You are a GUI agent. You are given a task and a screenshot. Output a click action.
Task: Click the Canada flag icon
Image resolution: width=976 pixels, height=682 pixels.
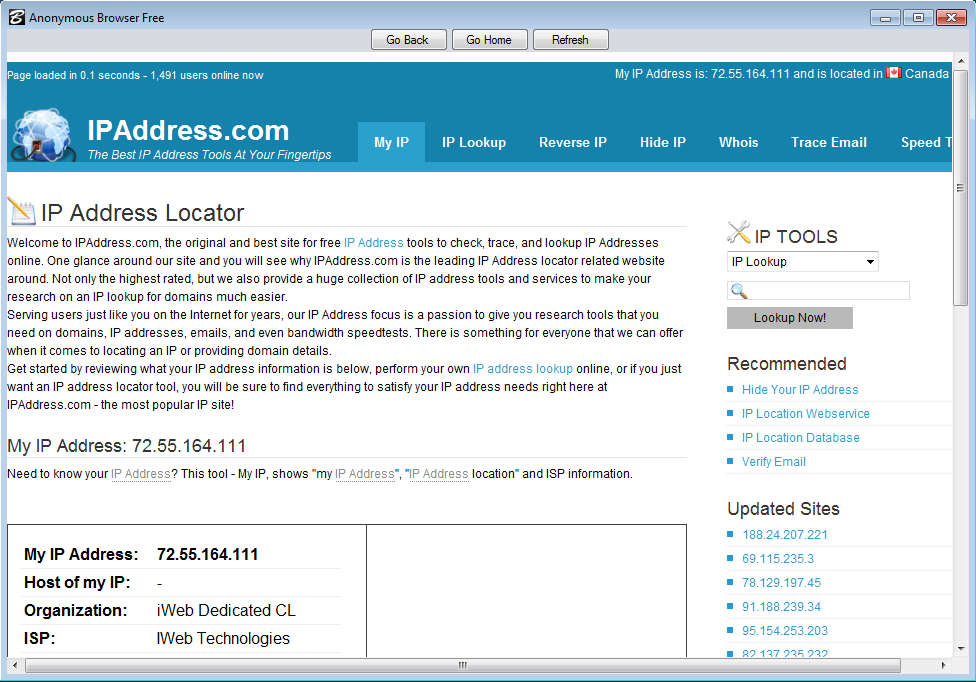[x=894, y=73]
